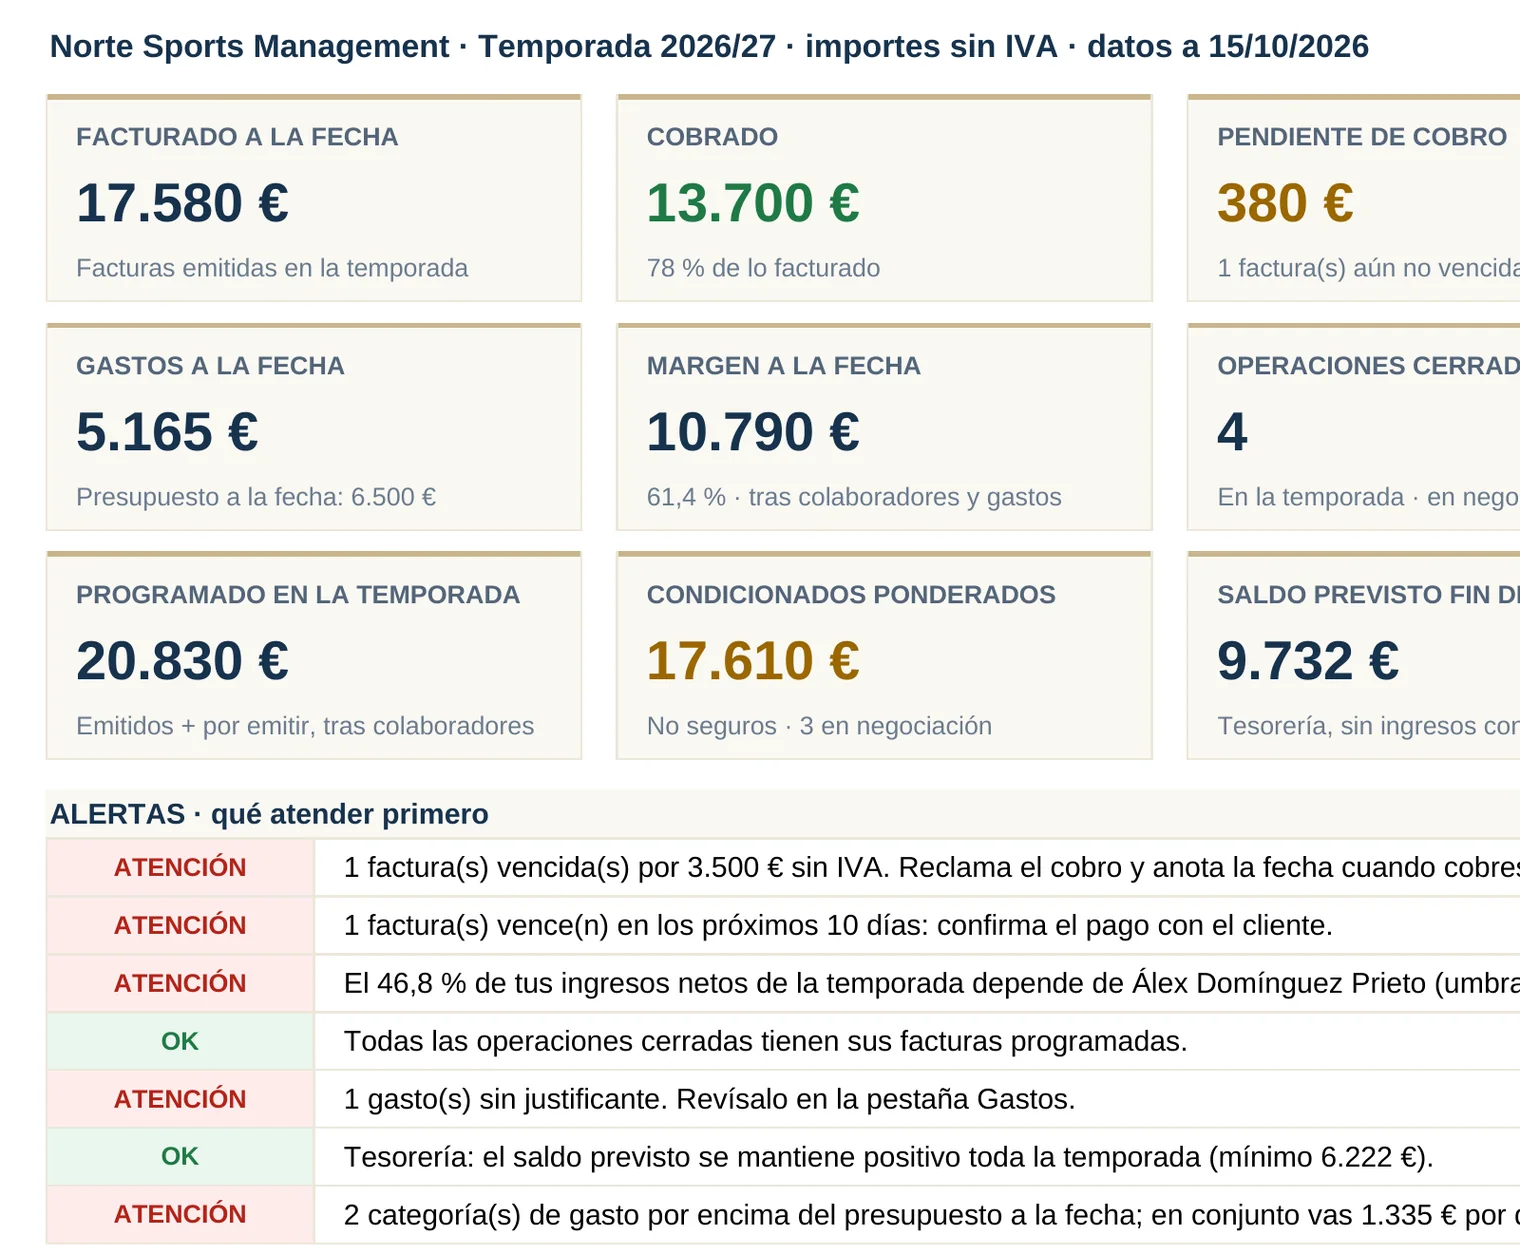This screenshot has width=1520, height=1254.
Task: Click the 'PENDIENTE DE COBRO' label
Action: (x=1362, y=137)
